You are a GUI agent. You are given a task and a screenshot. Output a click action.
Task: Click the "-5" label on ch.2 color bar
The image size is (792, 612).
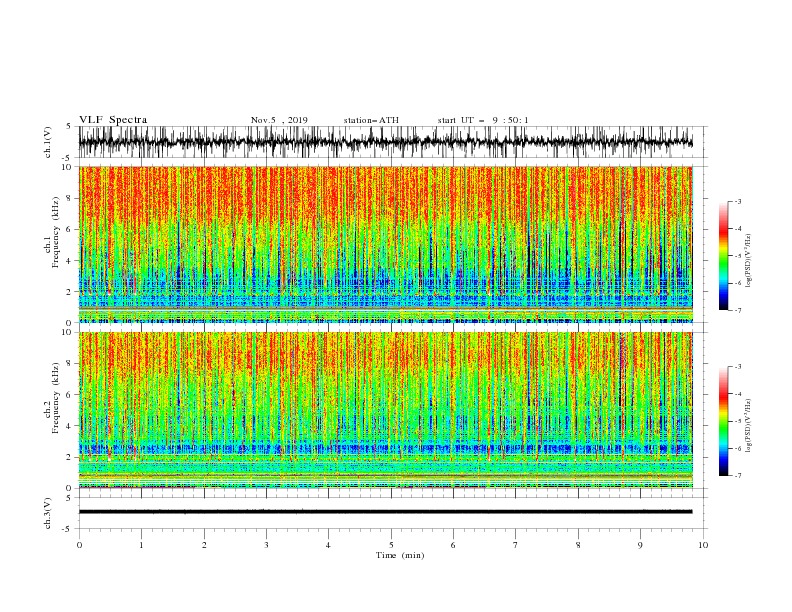coord(738,421)
